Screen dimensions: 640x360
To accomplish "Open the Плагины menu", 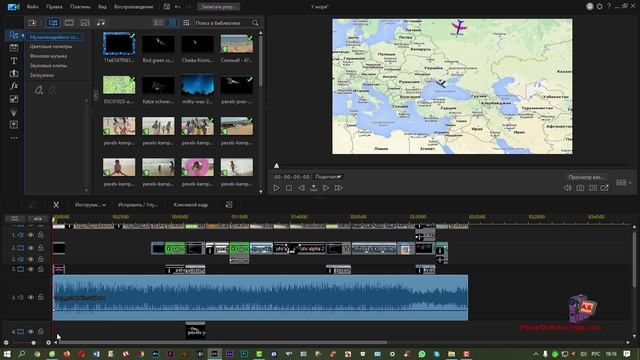I will pyautogui.click(x=80, y=7).
